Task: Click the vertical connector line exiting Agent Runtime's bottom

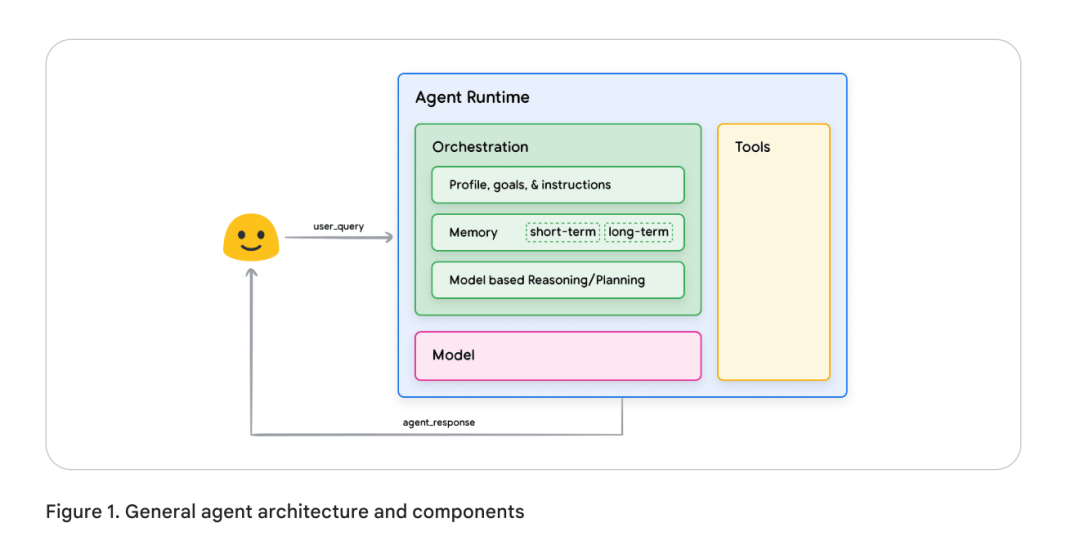Action: click(x=622, y=415)
